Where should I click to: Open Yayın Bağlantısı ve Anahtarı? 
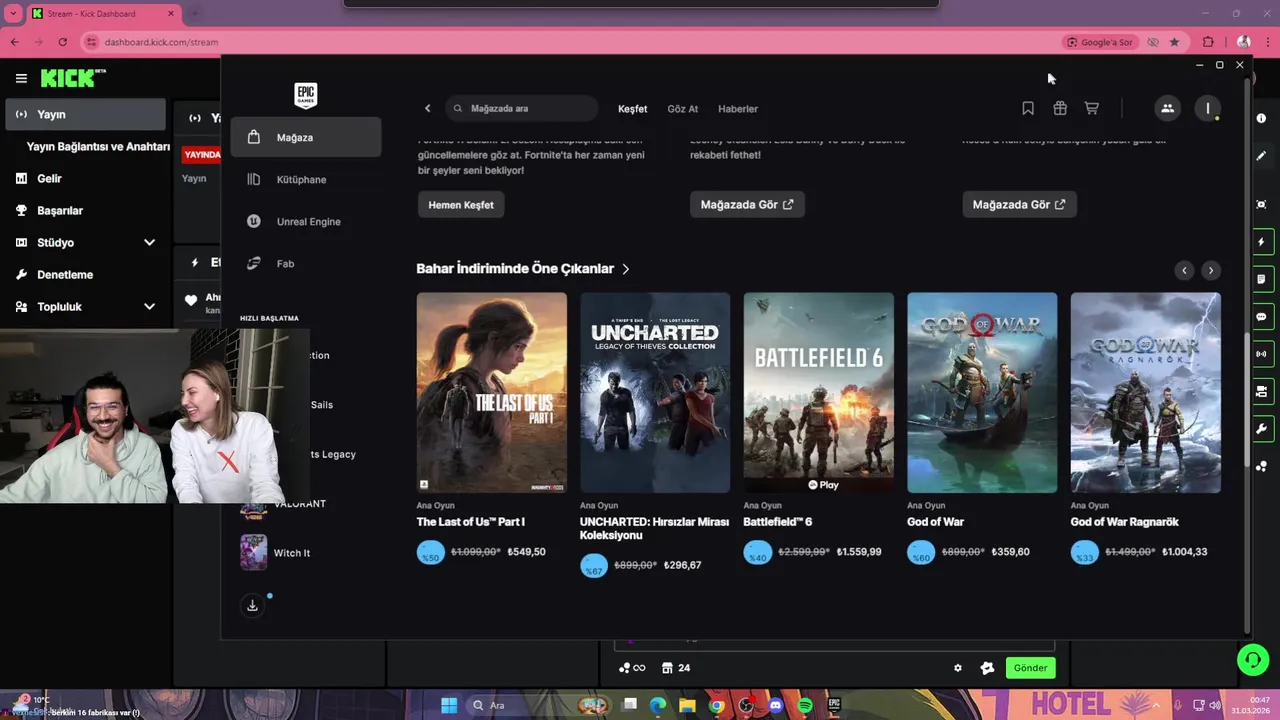pos(98,146)
